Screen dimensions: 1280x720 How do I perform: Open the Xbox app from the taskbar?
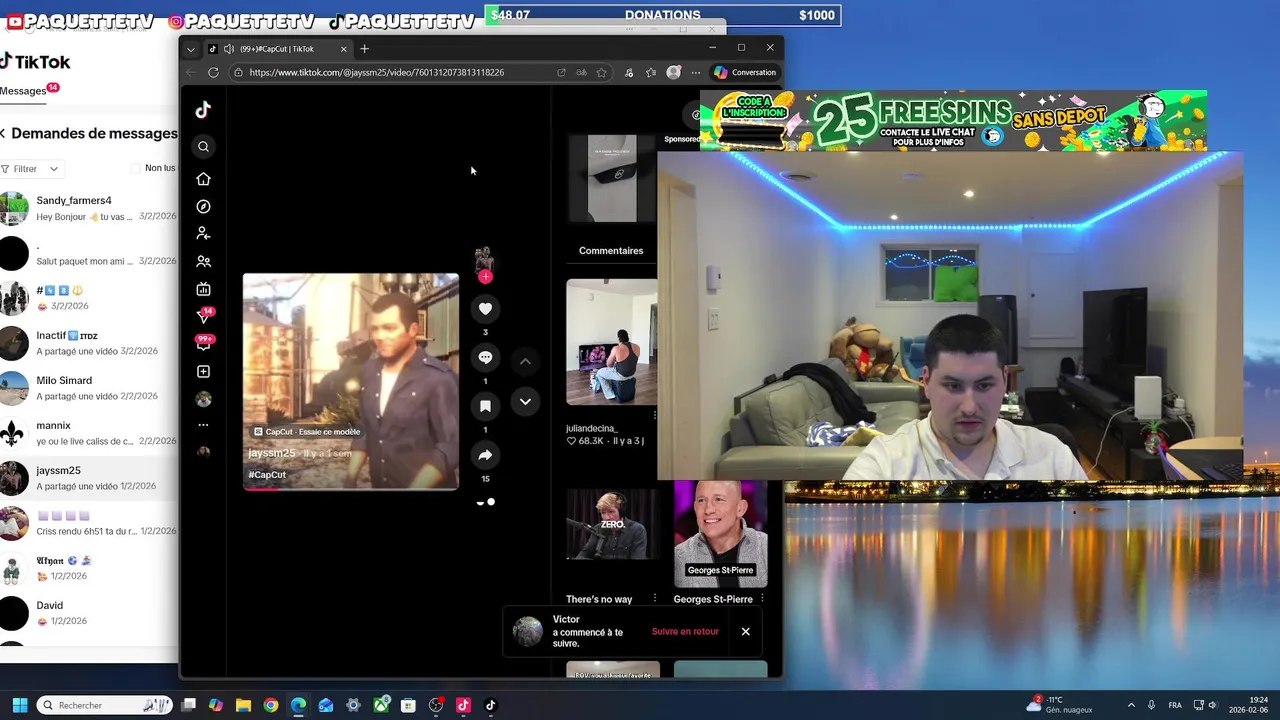point(381,705)
